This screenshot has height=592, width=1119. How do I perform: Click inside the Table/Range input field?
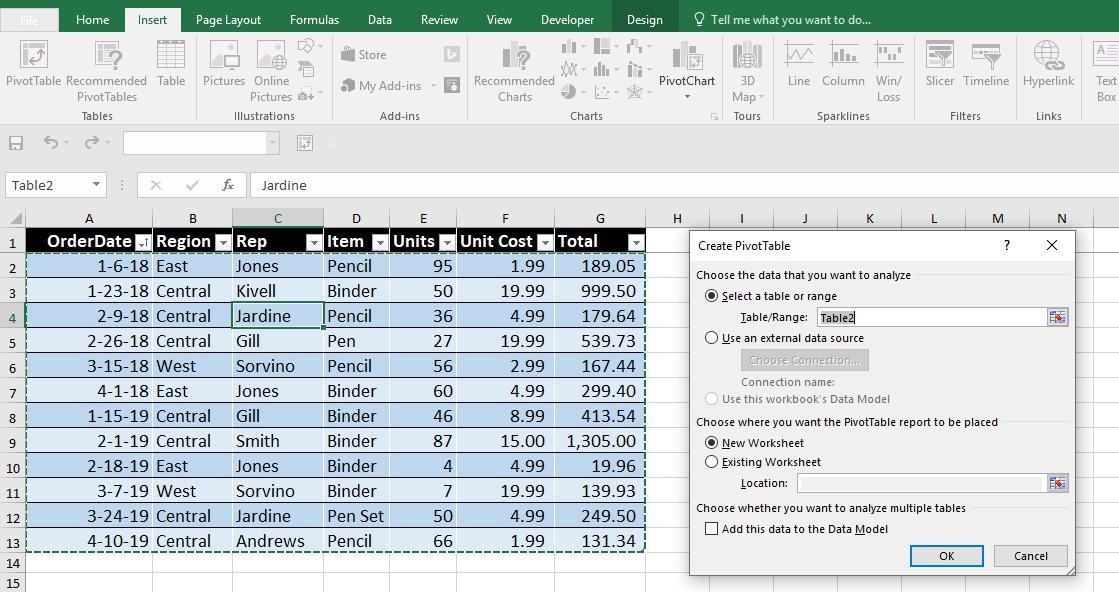930,317
